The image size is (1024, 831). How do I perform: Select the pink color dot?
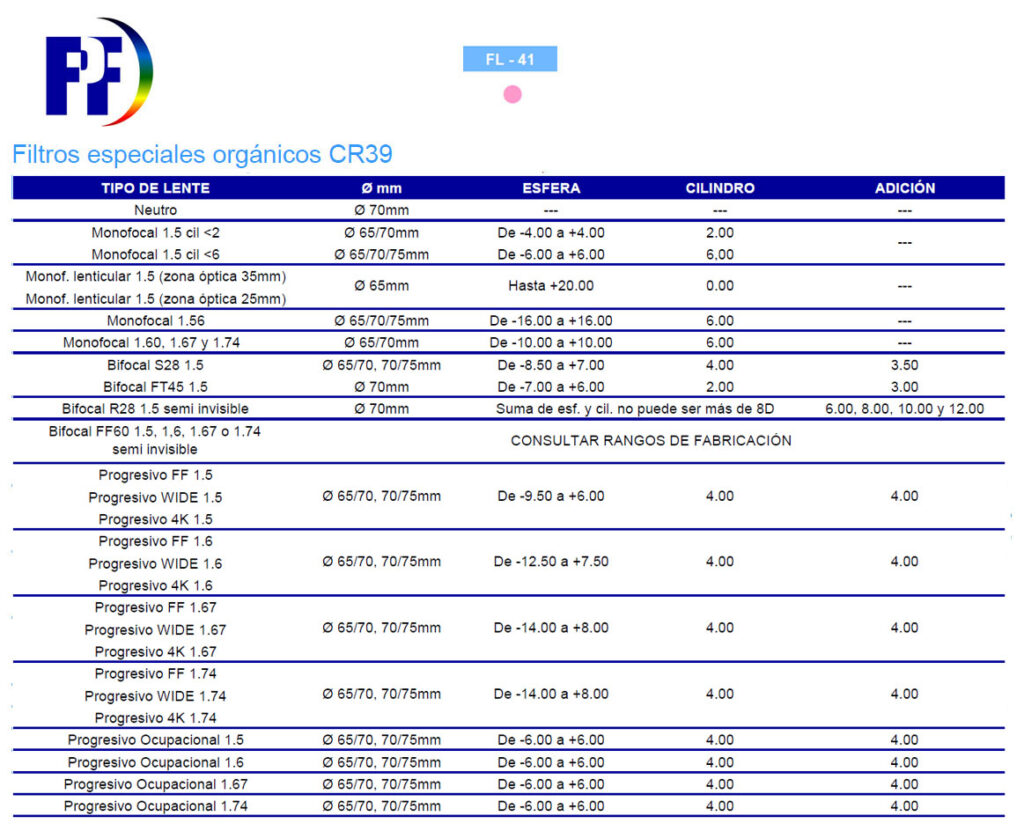(x=512, y=95)
